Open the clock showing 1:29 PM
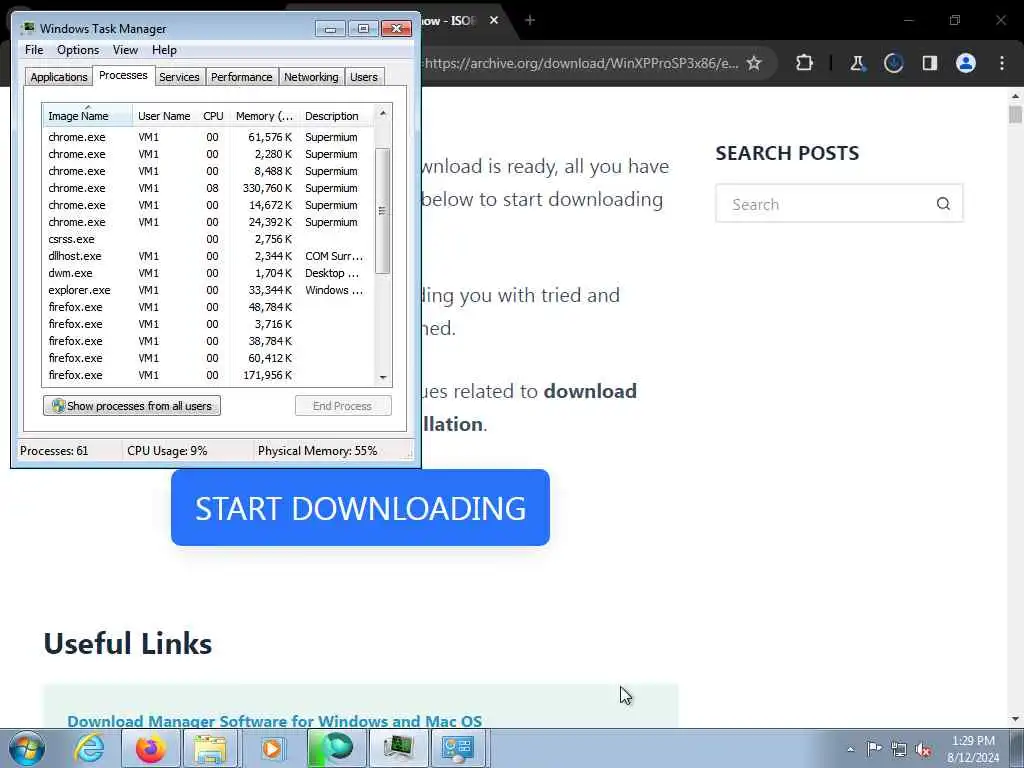The image size is (1024, 768). (x=973, y=749)
